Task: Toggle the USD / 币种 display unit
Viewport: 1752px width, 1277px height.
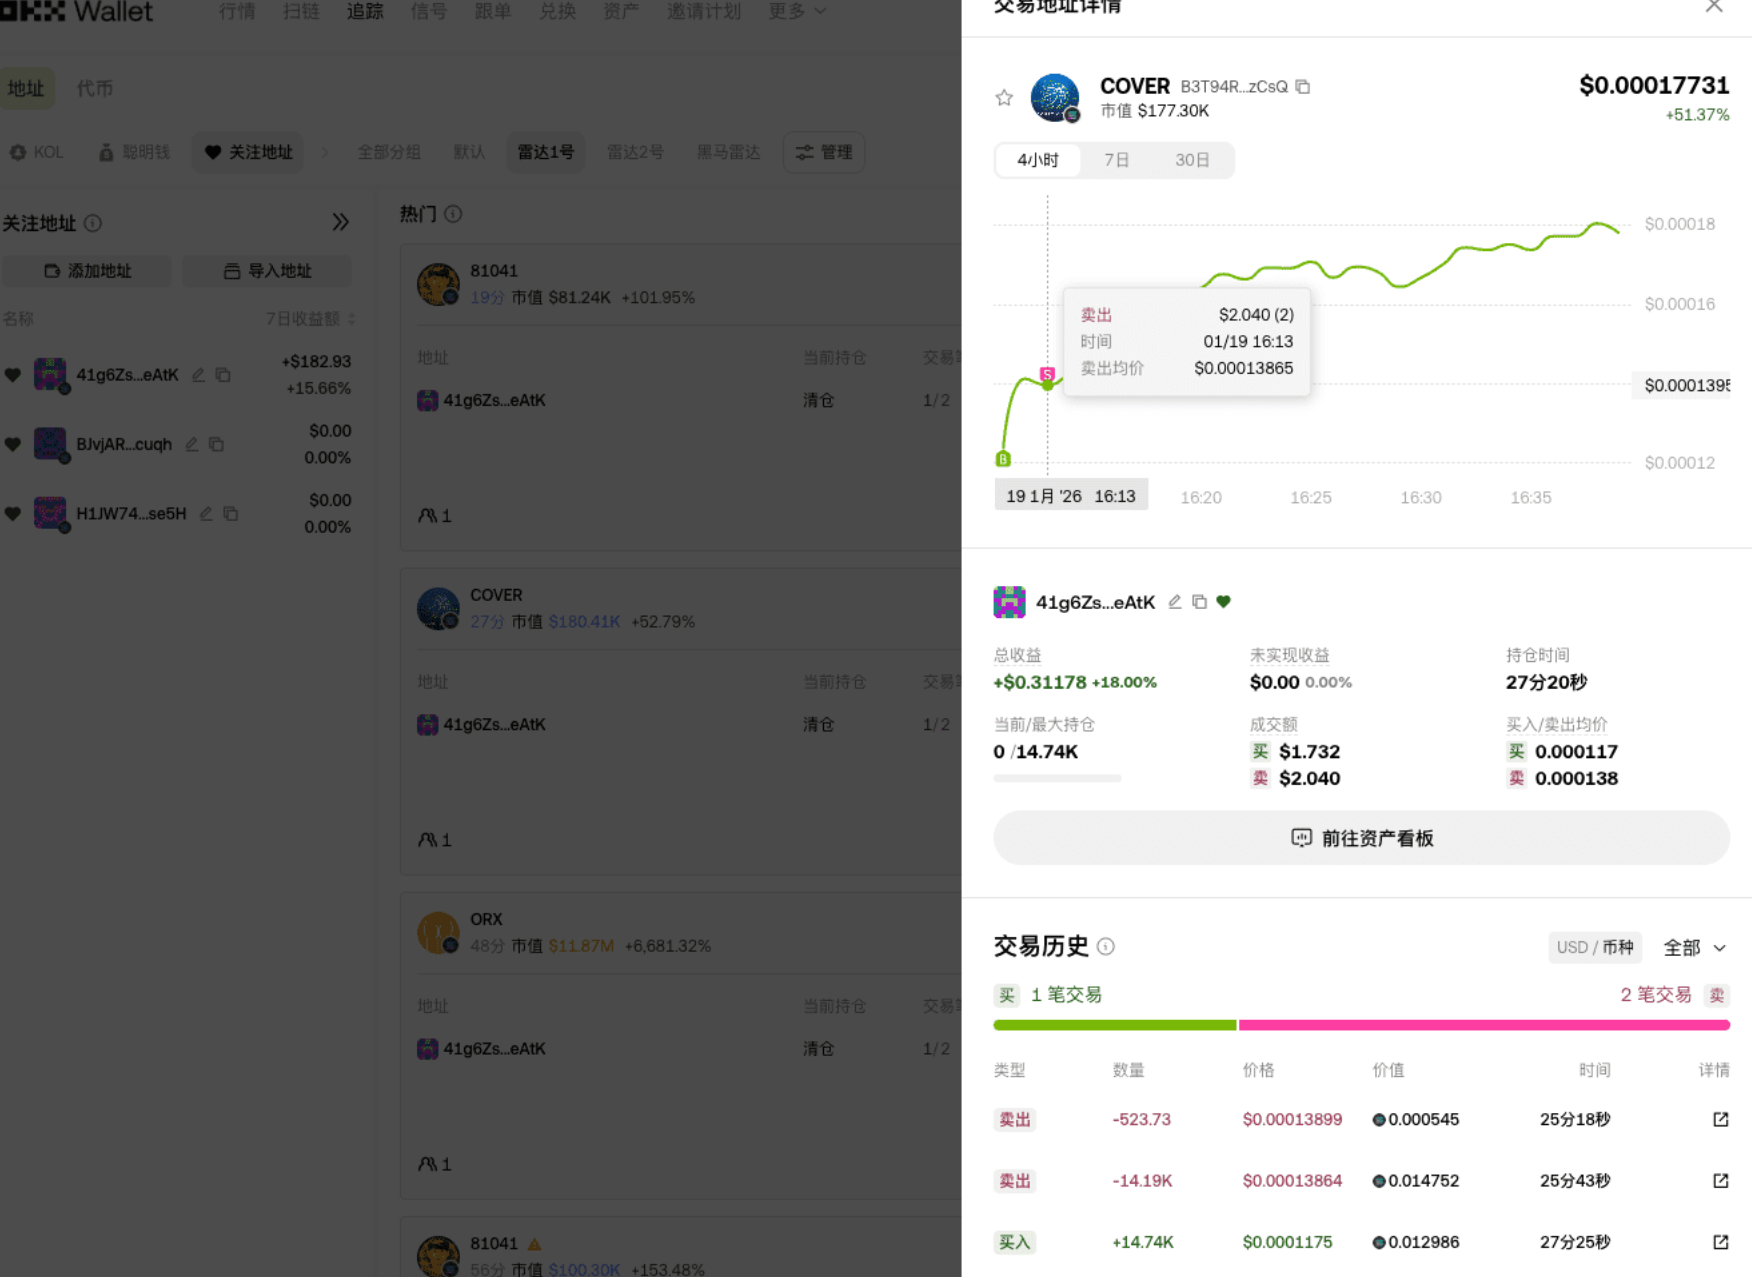Action: [1594, 947]
